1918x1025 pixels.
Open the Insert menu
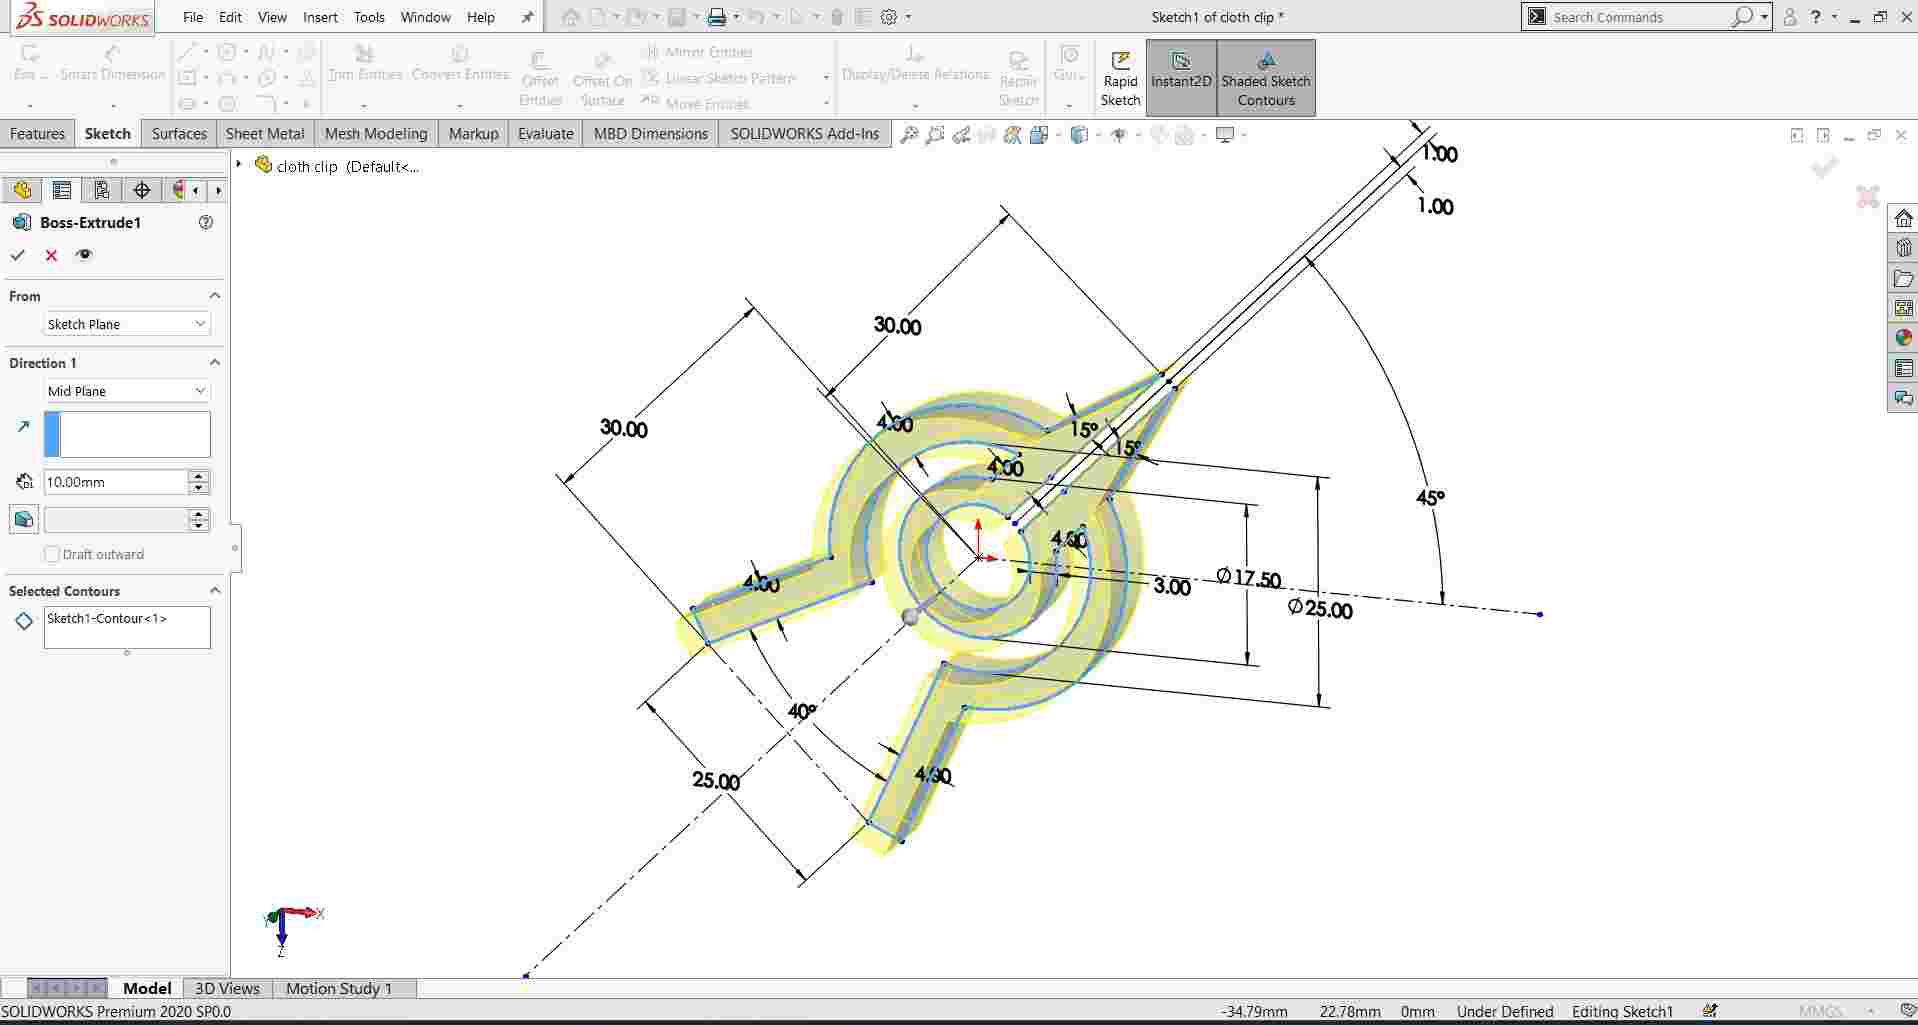320,17
